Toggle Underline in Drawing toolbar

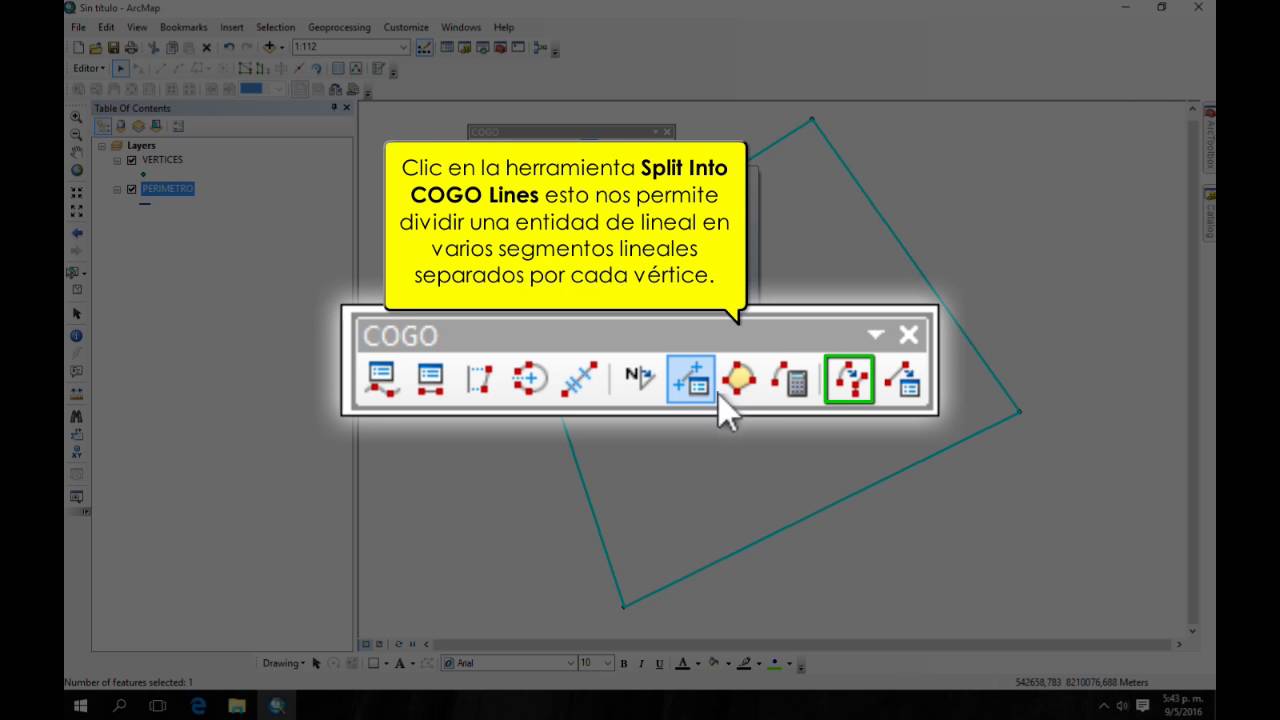tap(659, 663)
